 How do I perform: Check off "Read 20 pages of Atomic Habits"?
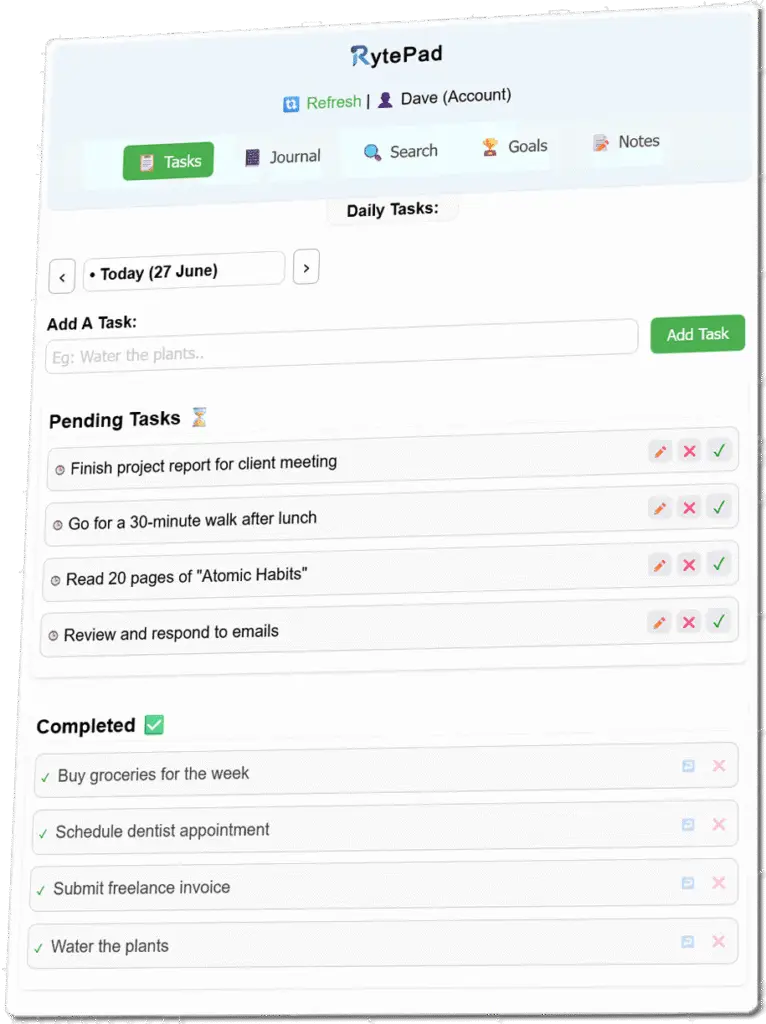718,564
